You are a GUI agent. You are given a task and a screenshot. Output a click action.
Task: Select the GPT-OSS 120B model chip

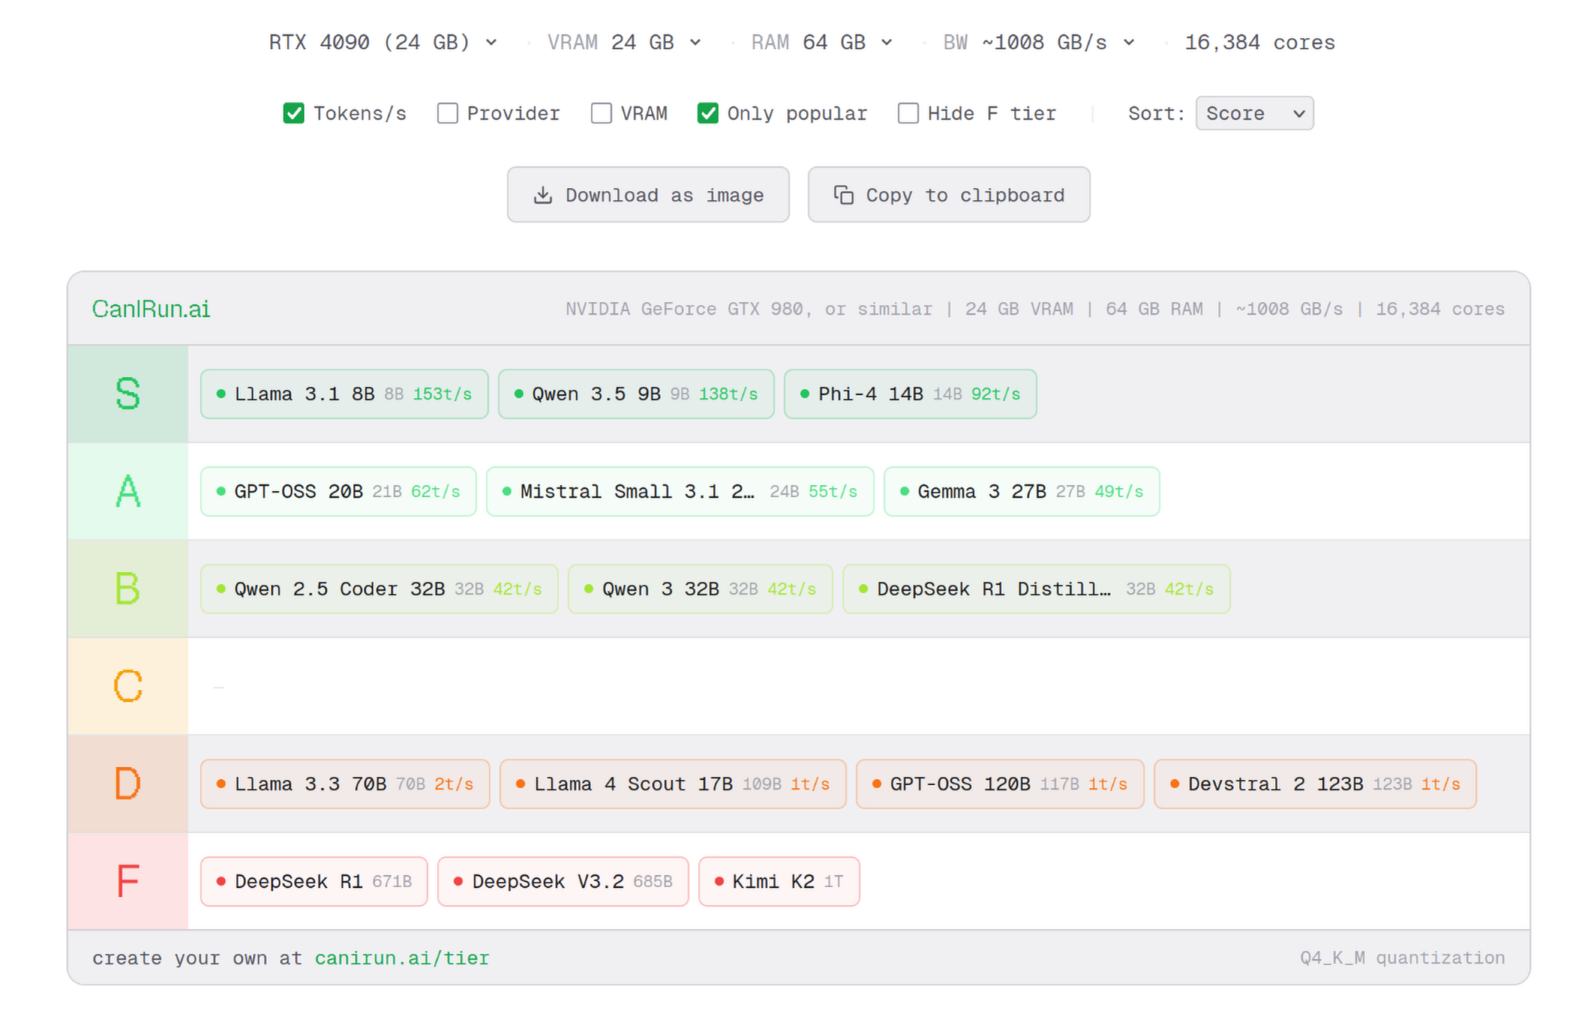click(1000, 784)
